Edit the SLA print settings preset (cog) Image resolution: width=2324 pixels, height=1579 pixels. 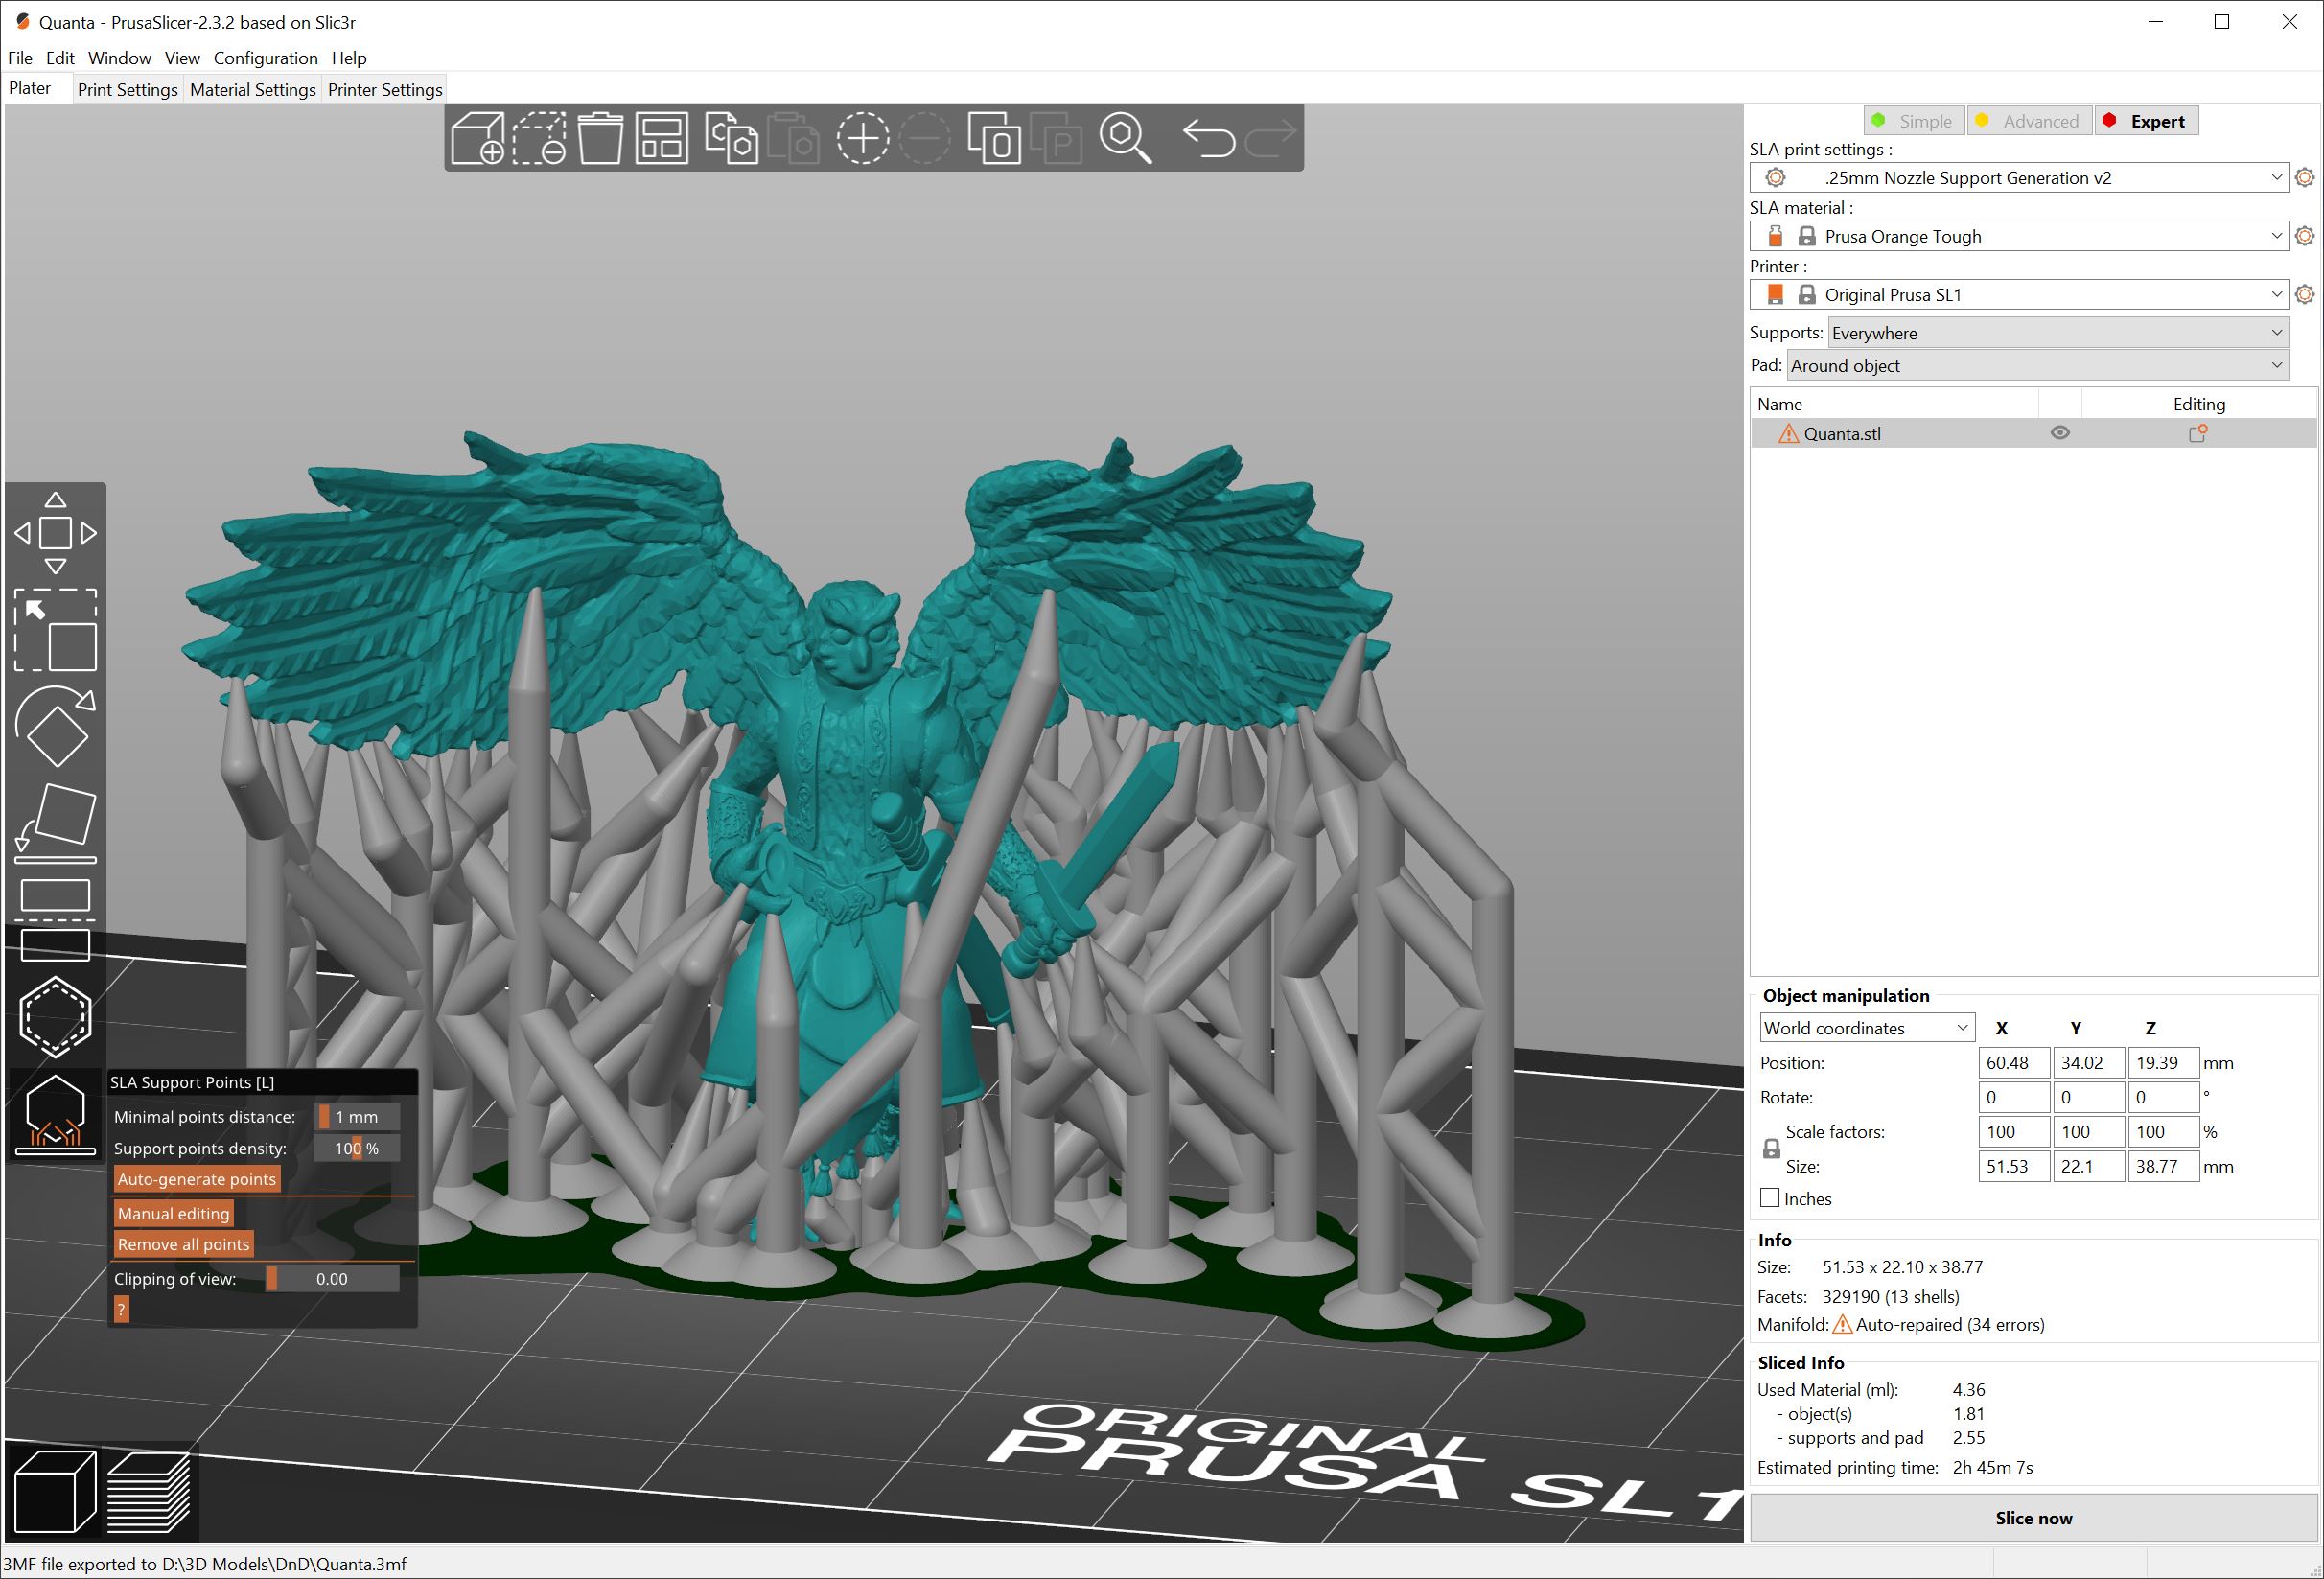2304,178
